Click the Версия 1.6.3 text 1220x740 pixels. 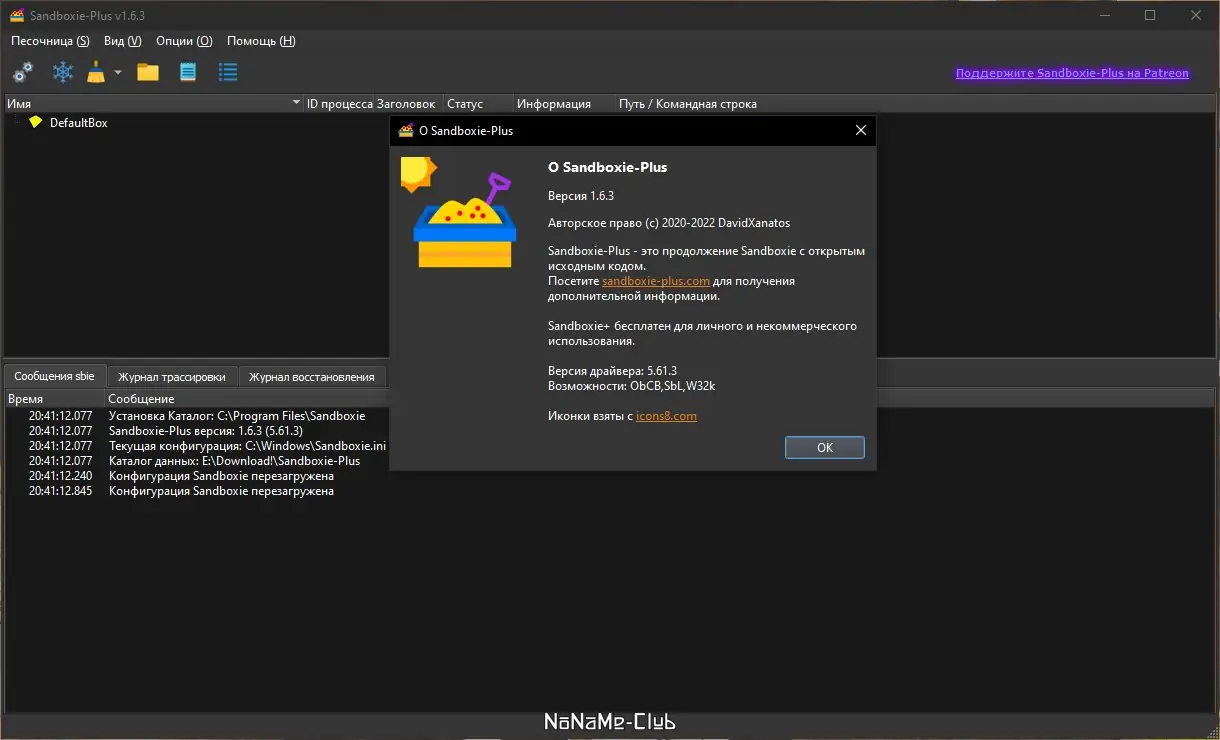[x=581, y=196]
